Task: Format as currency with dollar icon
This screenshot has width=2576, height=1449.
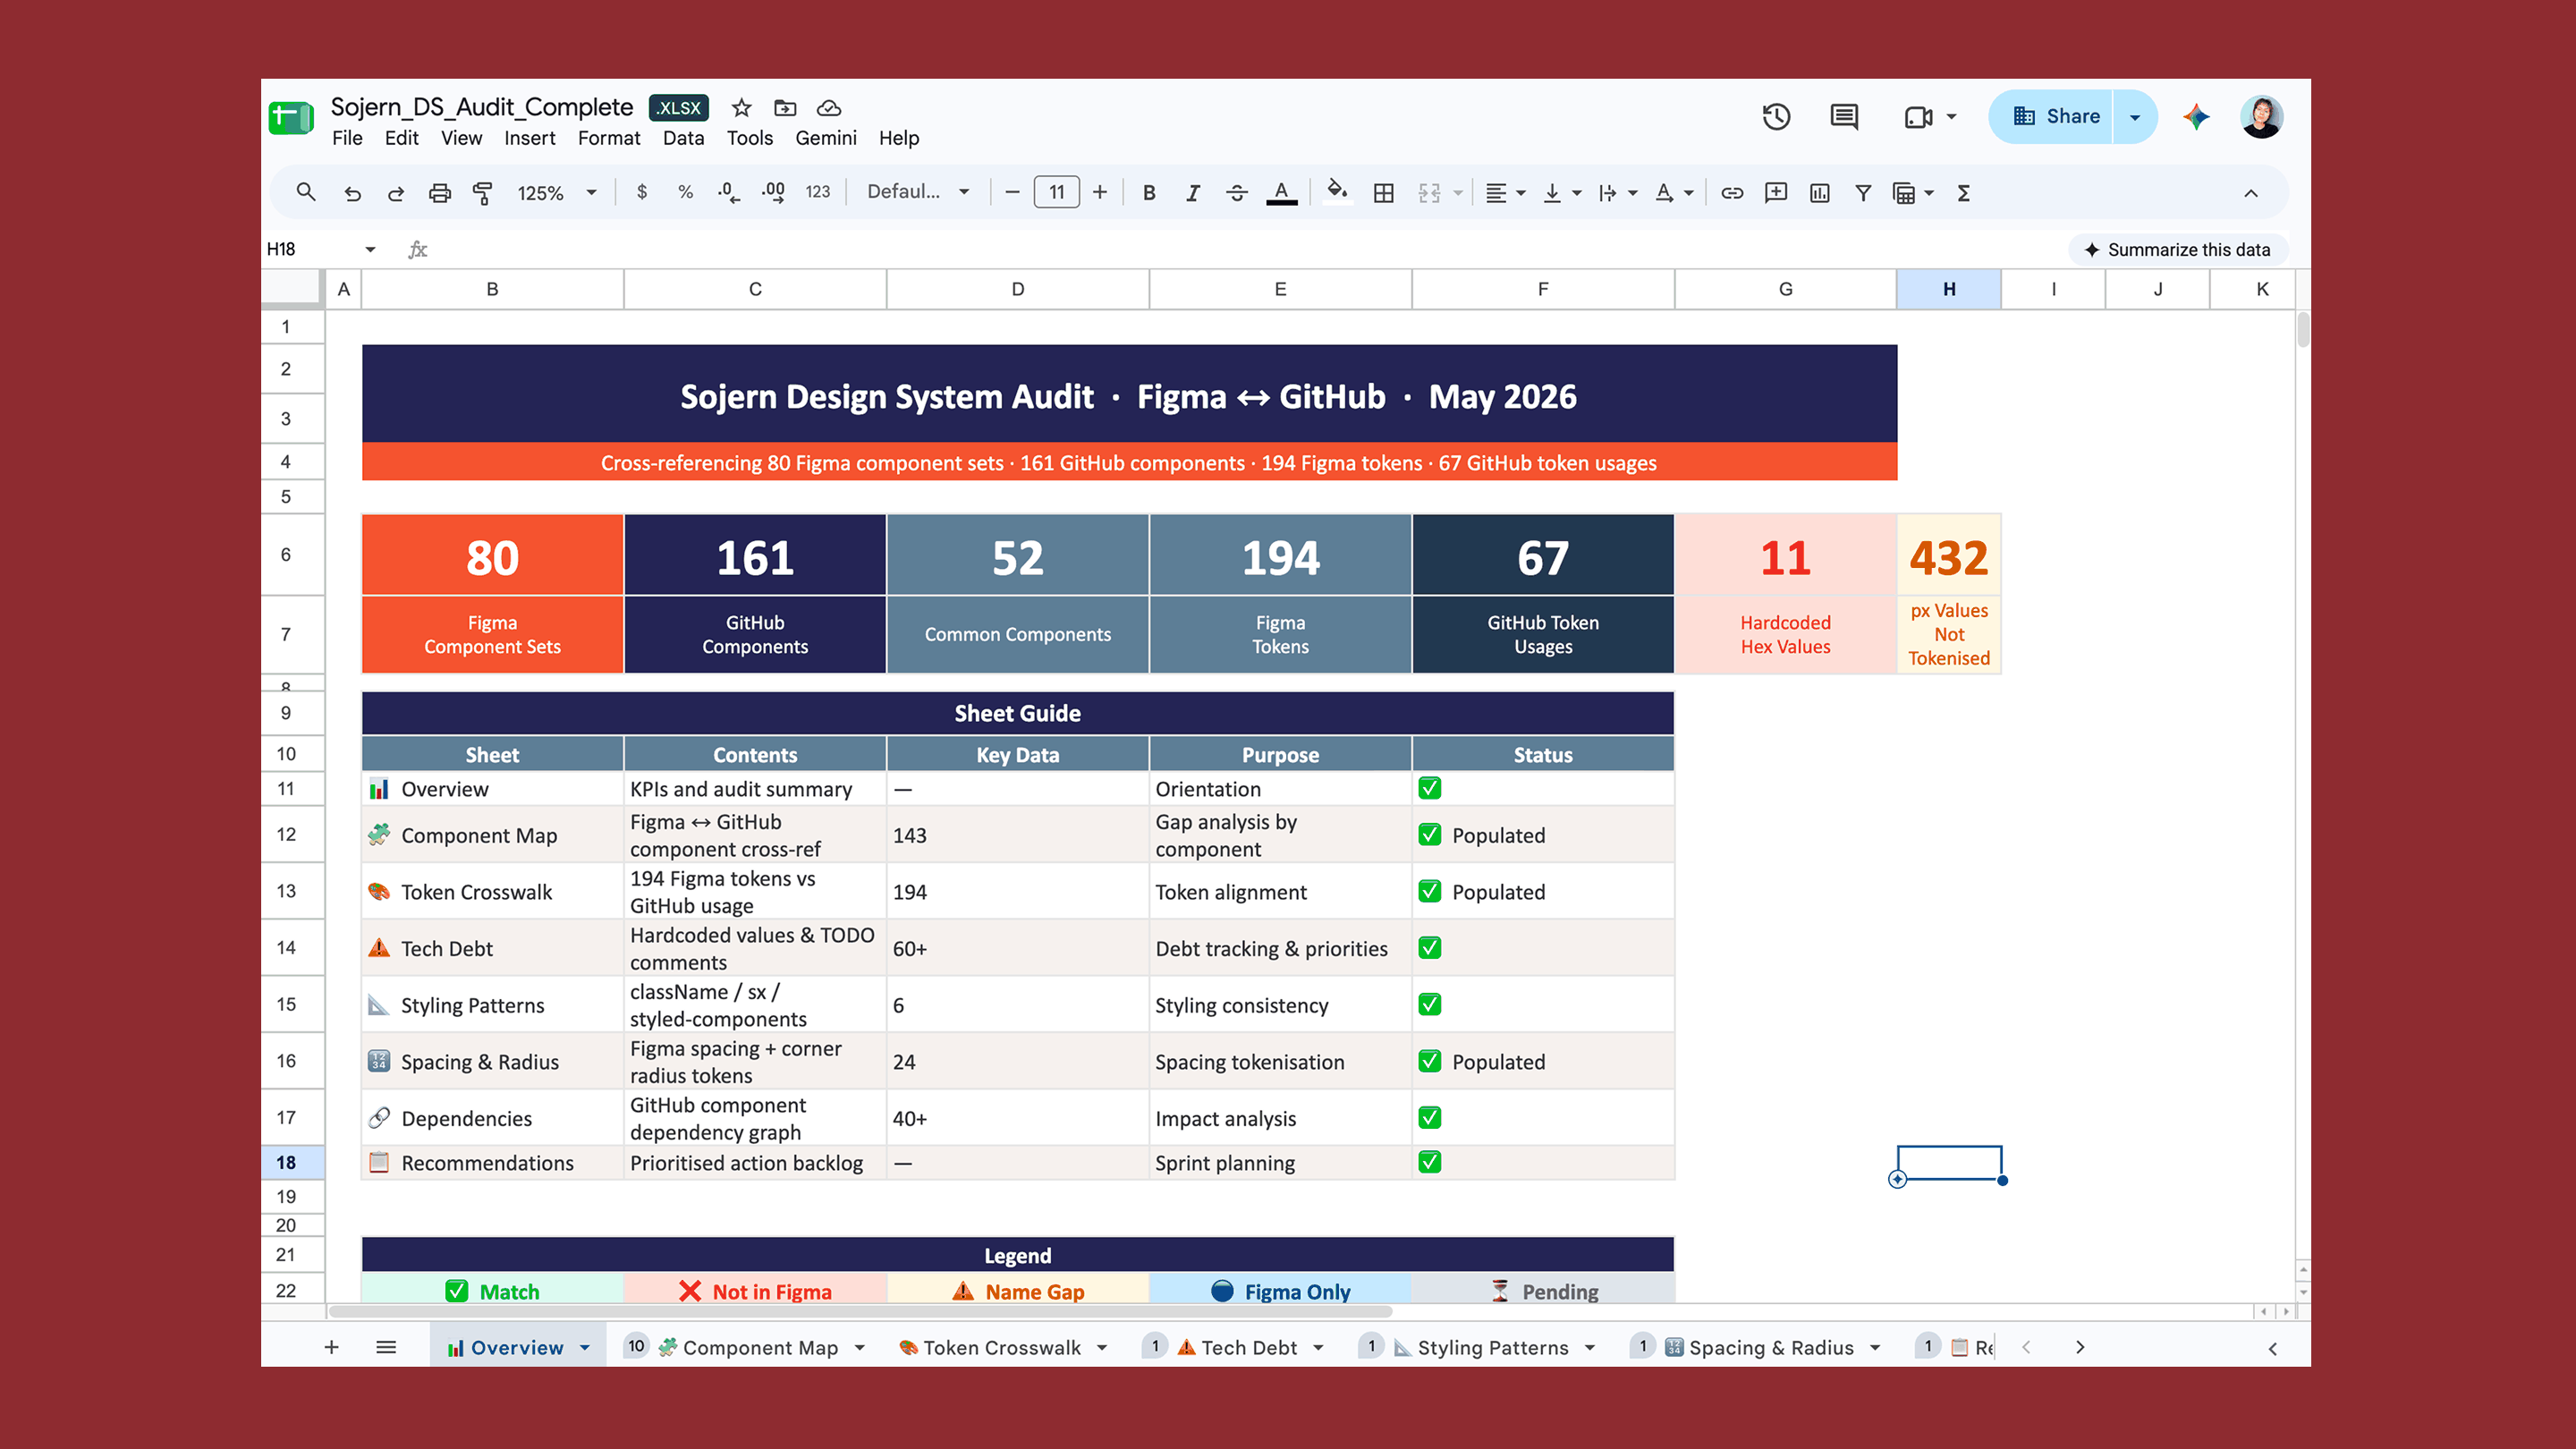Action: [x=642, y=192]
